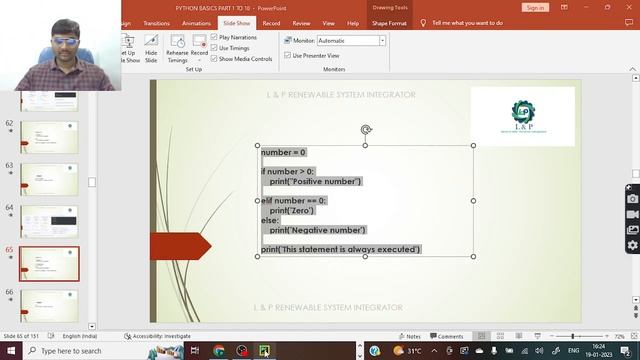
Task: Click the Record slide show icon
Action: 199,42
